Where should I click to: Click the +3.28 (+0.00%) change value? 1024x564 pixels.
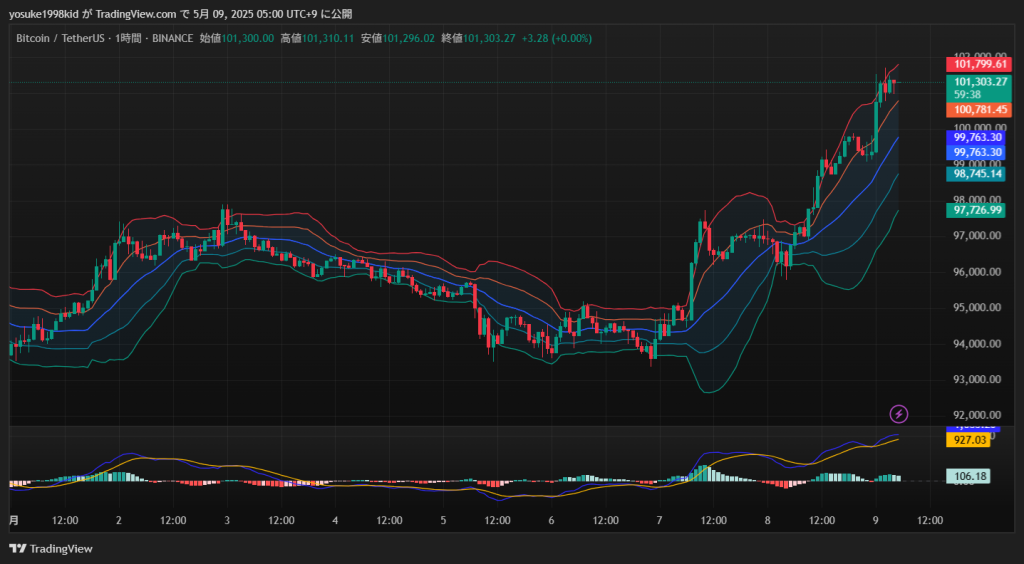click(556, 39)
